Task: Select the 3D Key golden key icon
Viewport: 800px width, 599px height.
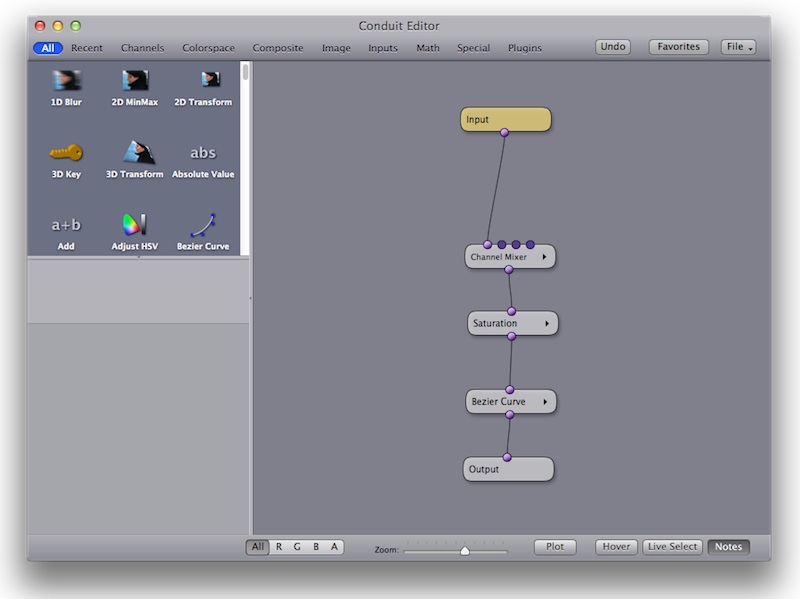Action: [66, 153]
